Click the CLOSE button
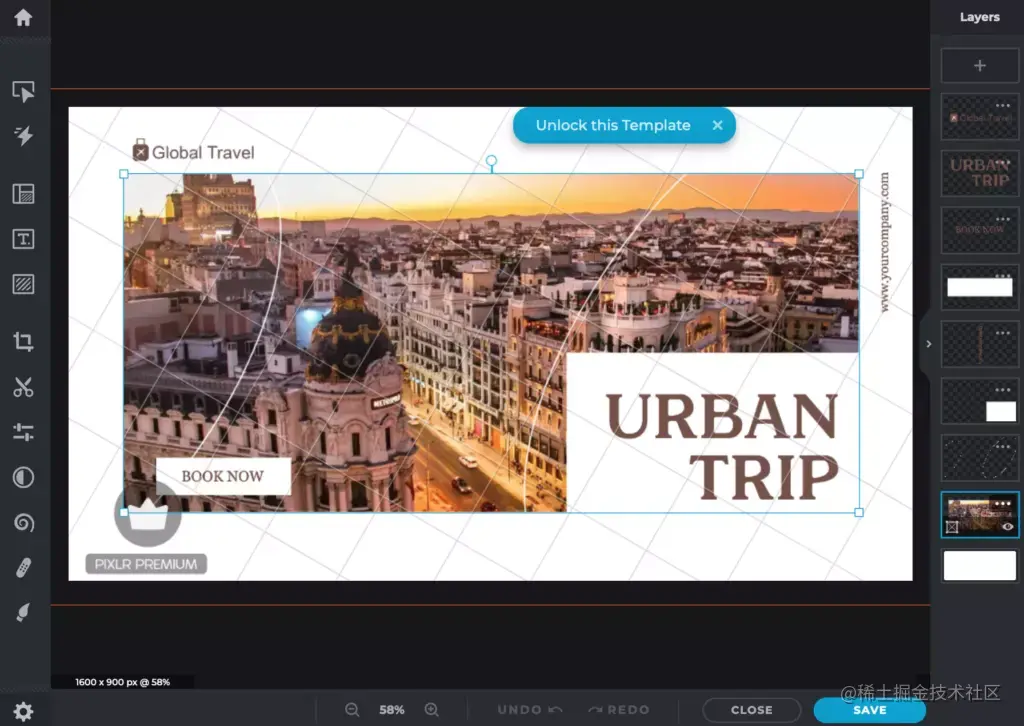The width and height of the screenshot is (1024, 726). tap(752, 710)
